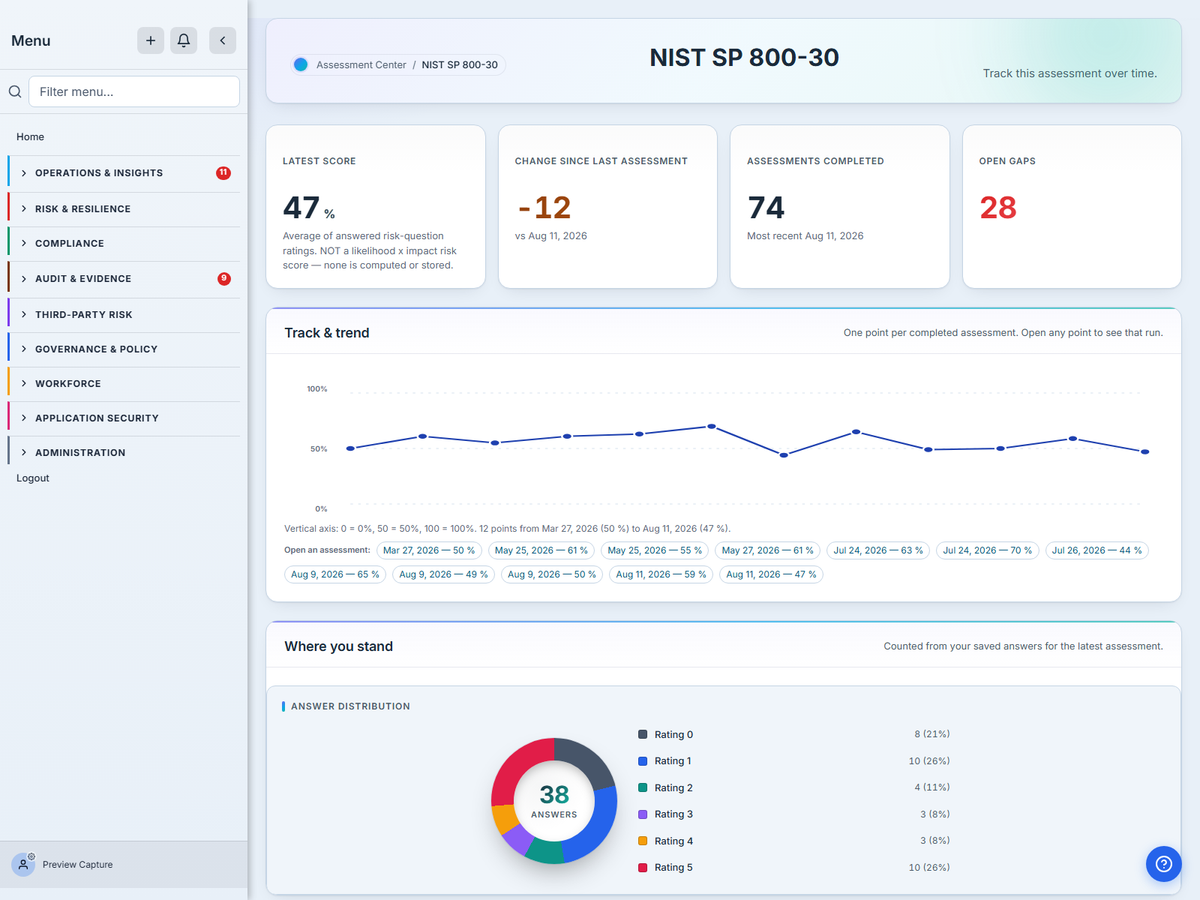Viewport: 1200px width, 900px height.
Task: Click the '8 (21%)' count for Rating 0
Action: point(932,734)
